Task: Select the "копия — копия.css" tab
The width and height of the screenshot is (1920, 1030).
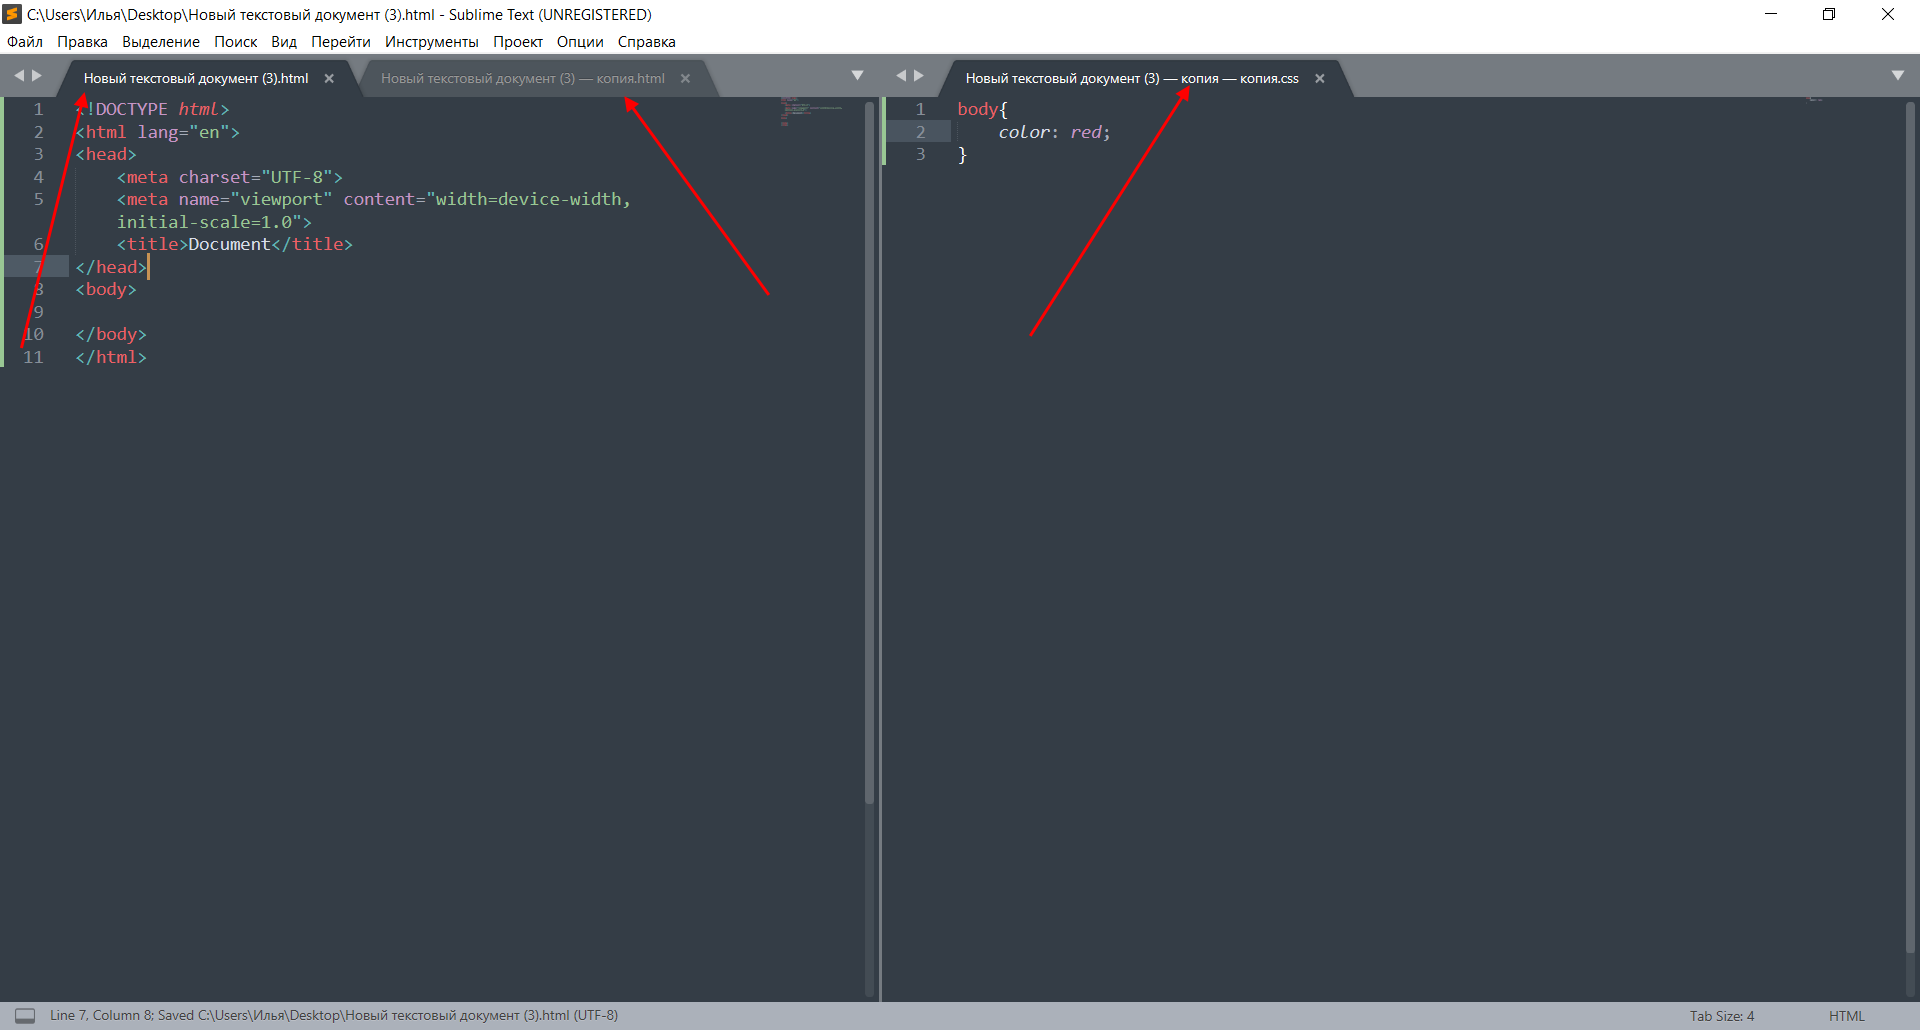Action: (1130, 78)
